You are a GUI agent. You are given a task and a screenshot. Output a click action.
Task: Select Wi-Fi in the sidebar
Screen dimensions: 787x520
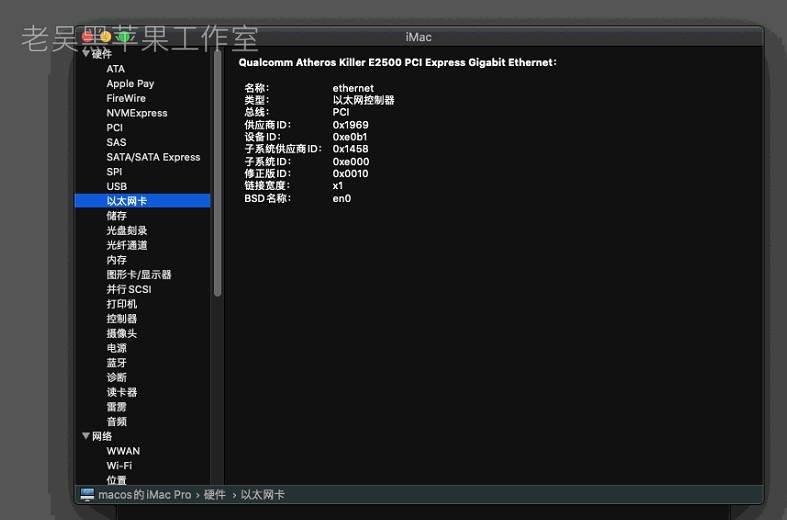(x=119, y=465)
